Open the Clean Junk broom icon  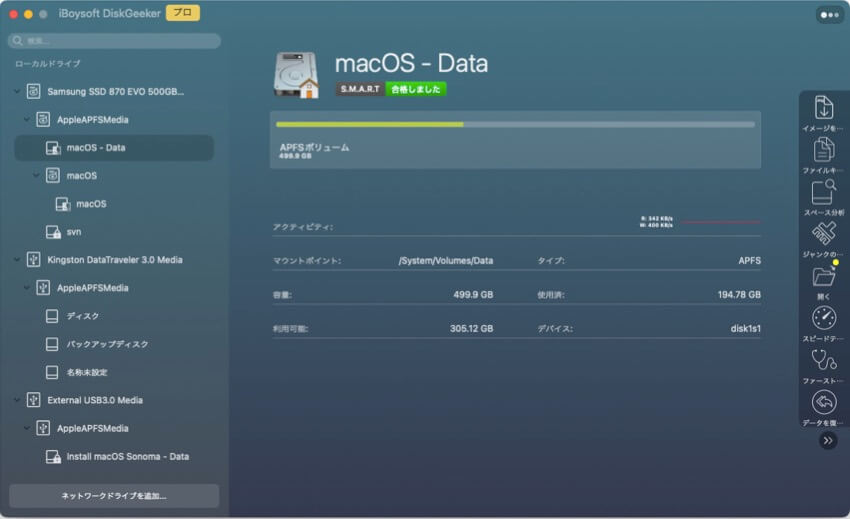coord(823,234)
